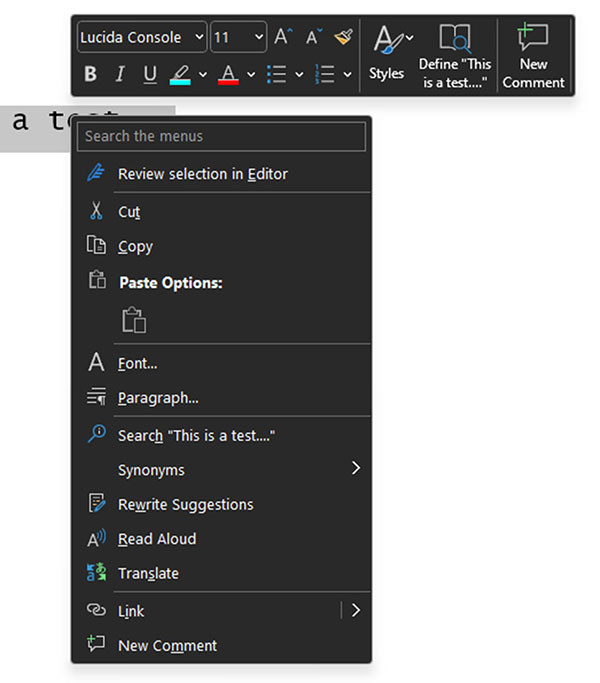Increase font size with grow icon
This screenshot has height=683, width=600.
pos(283,37)
